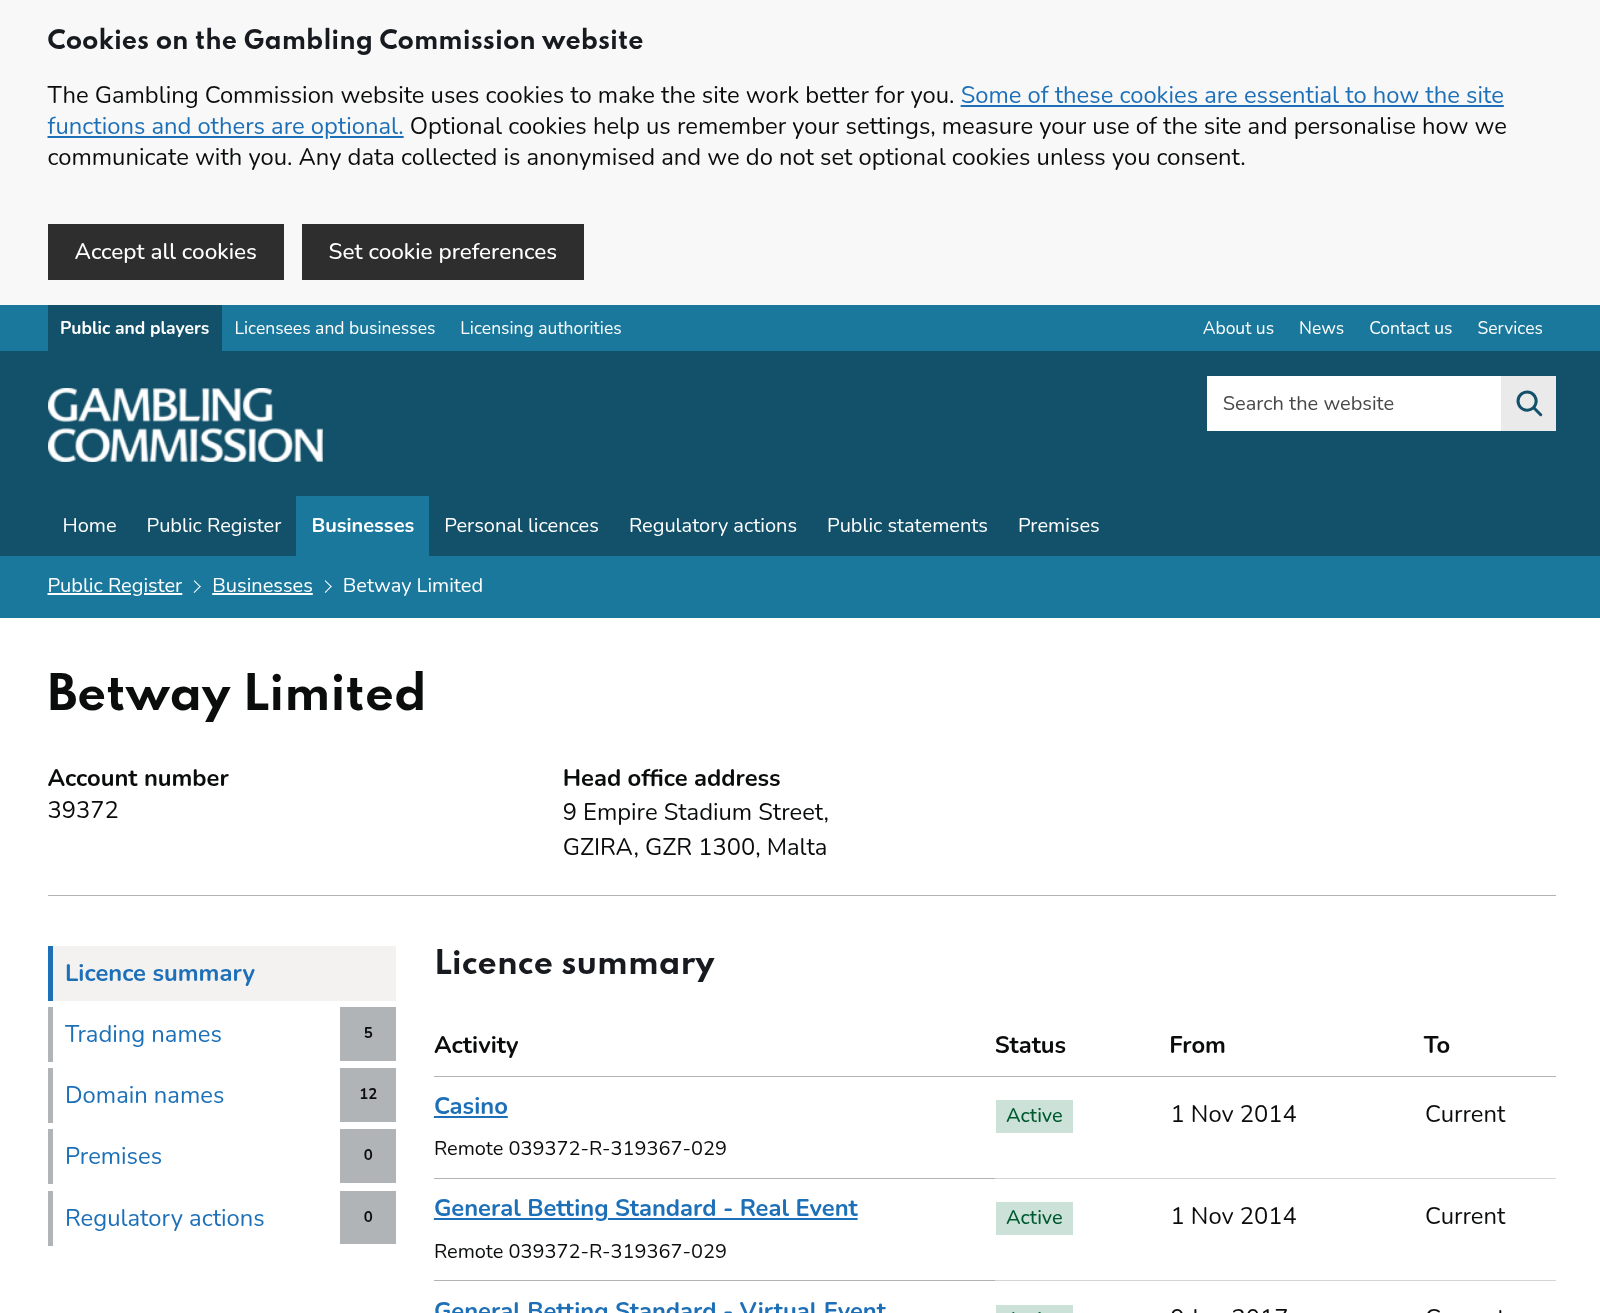Screen dimensions: 1600x1313
Task: Click the Gambling Commission logo
Action: click(x=186, y=425)
